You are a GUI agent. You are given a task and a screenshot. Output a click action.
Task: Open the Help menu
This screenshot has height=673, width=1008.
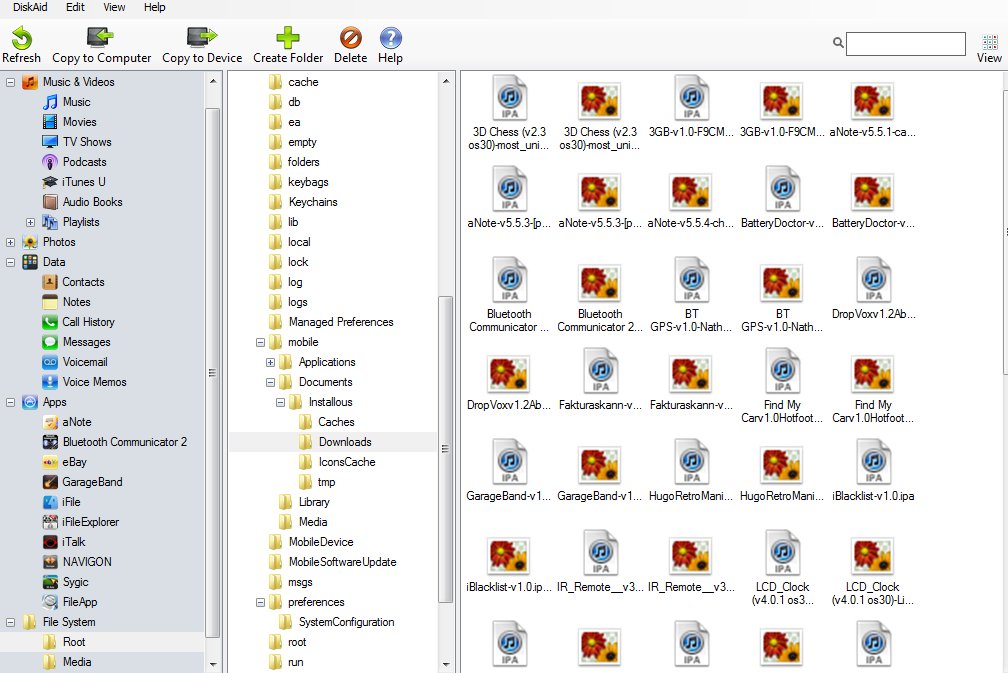154,7
